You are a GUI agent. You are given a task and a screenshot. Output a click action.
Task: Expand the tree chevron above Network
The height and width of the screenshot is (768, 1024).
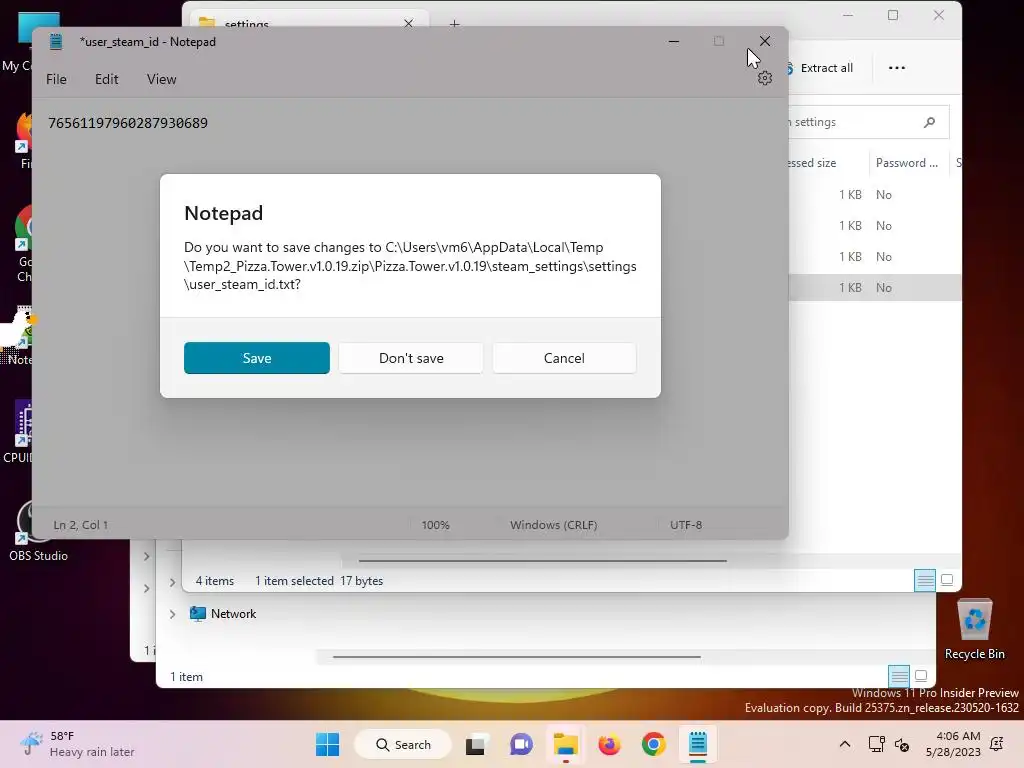pyautogui.click(x=172, y=582)
